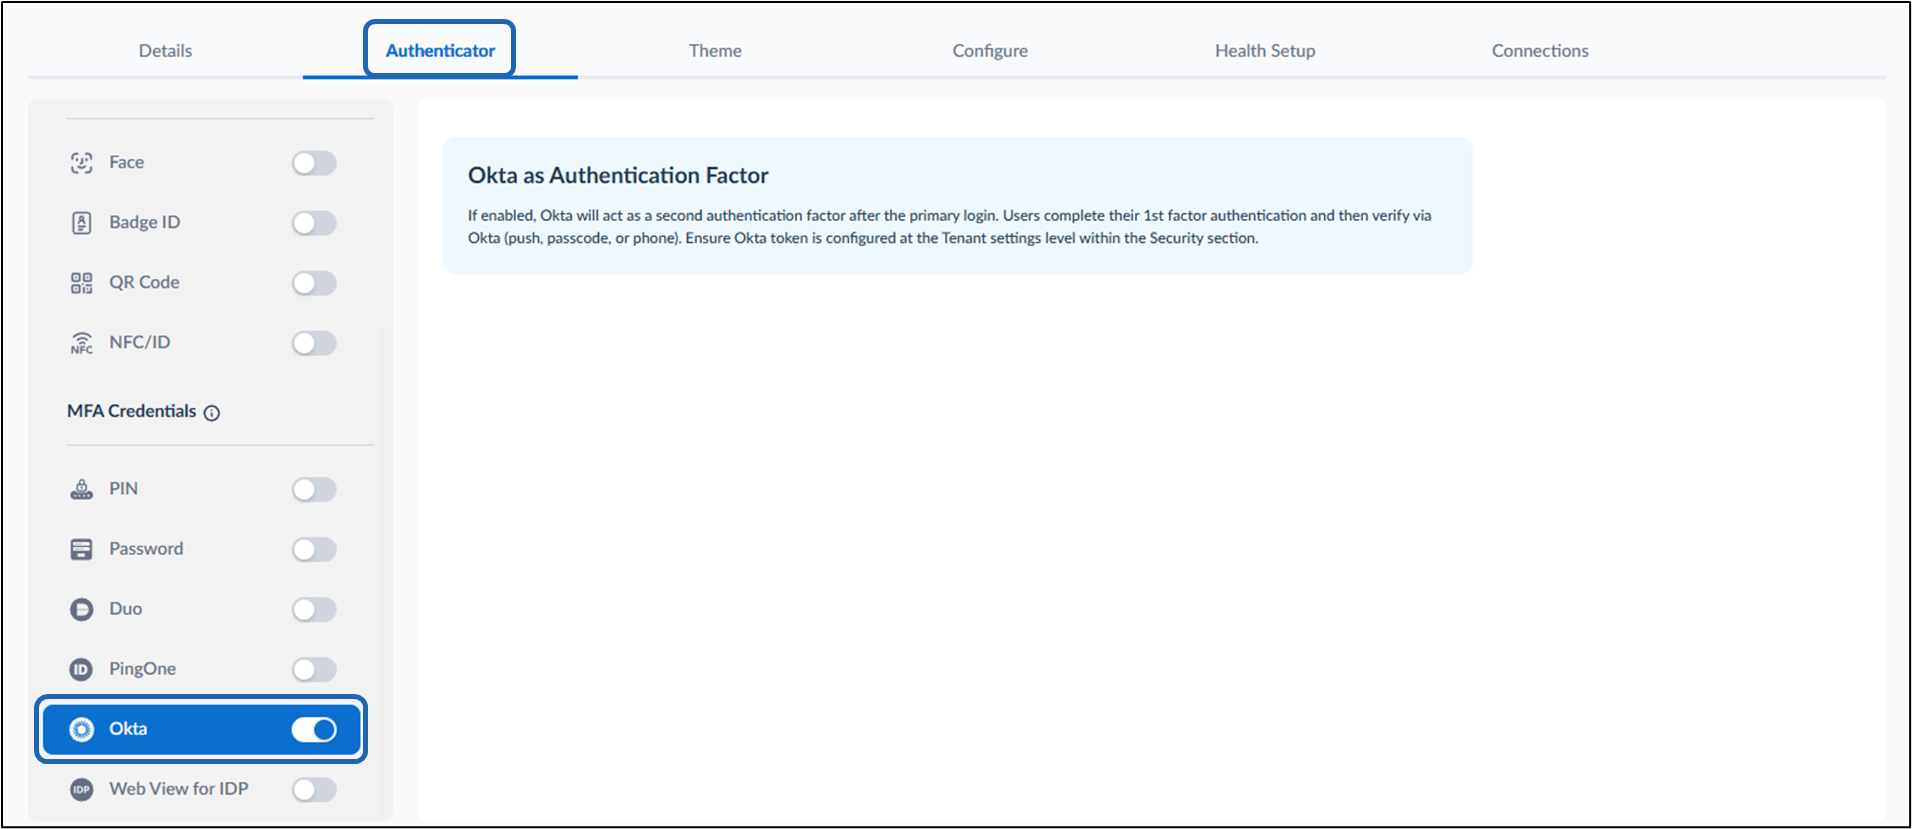Click the Okta factor description paragraph

[x=950, y=227]
